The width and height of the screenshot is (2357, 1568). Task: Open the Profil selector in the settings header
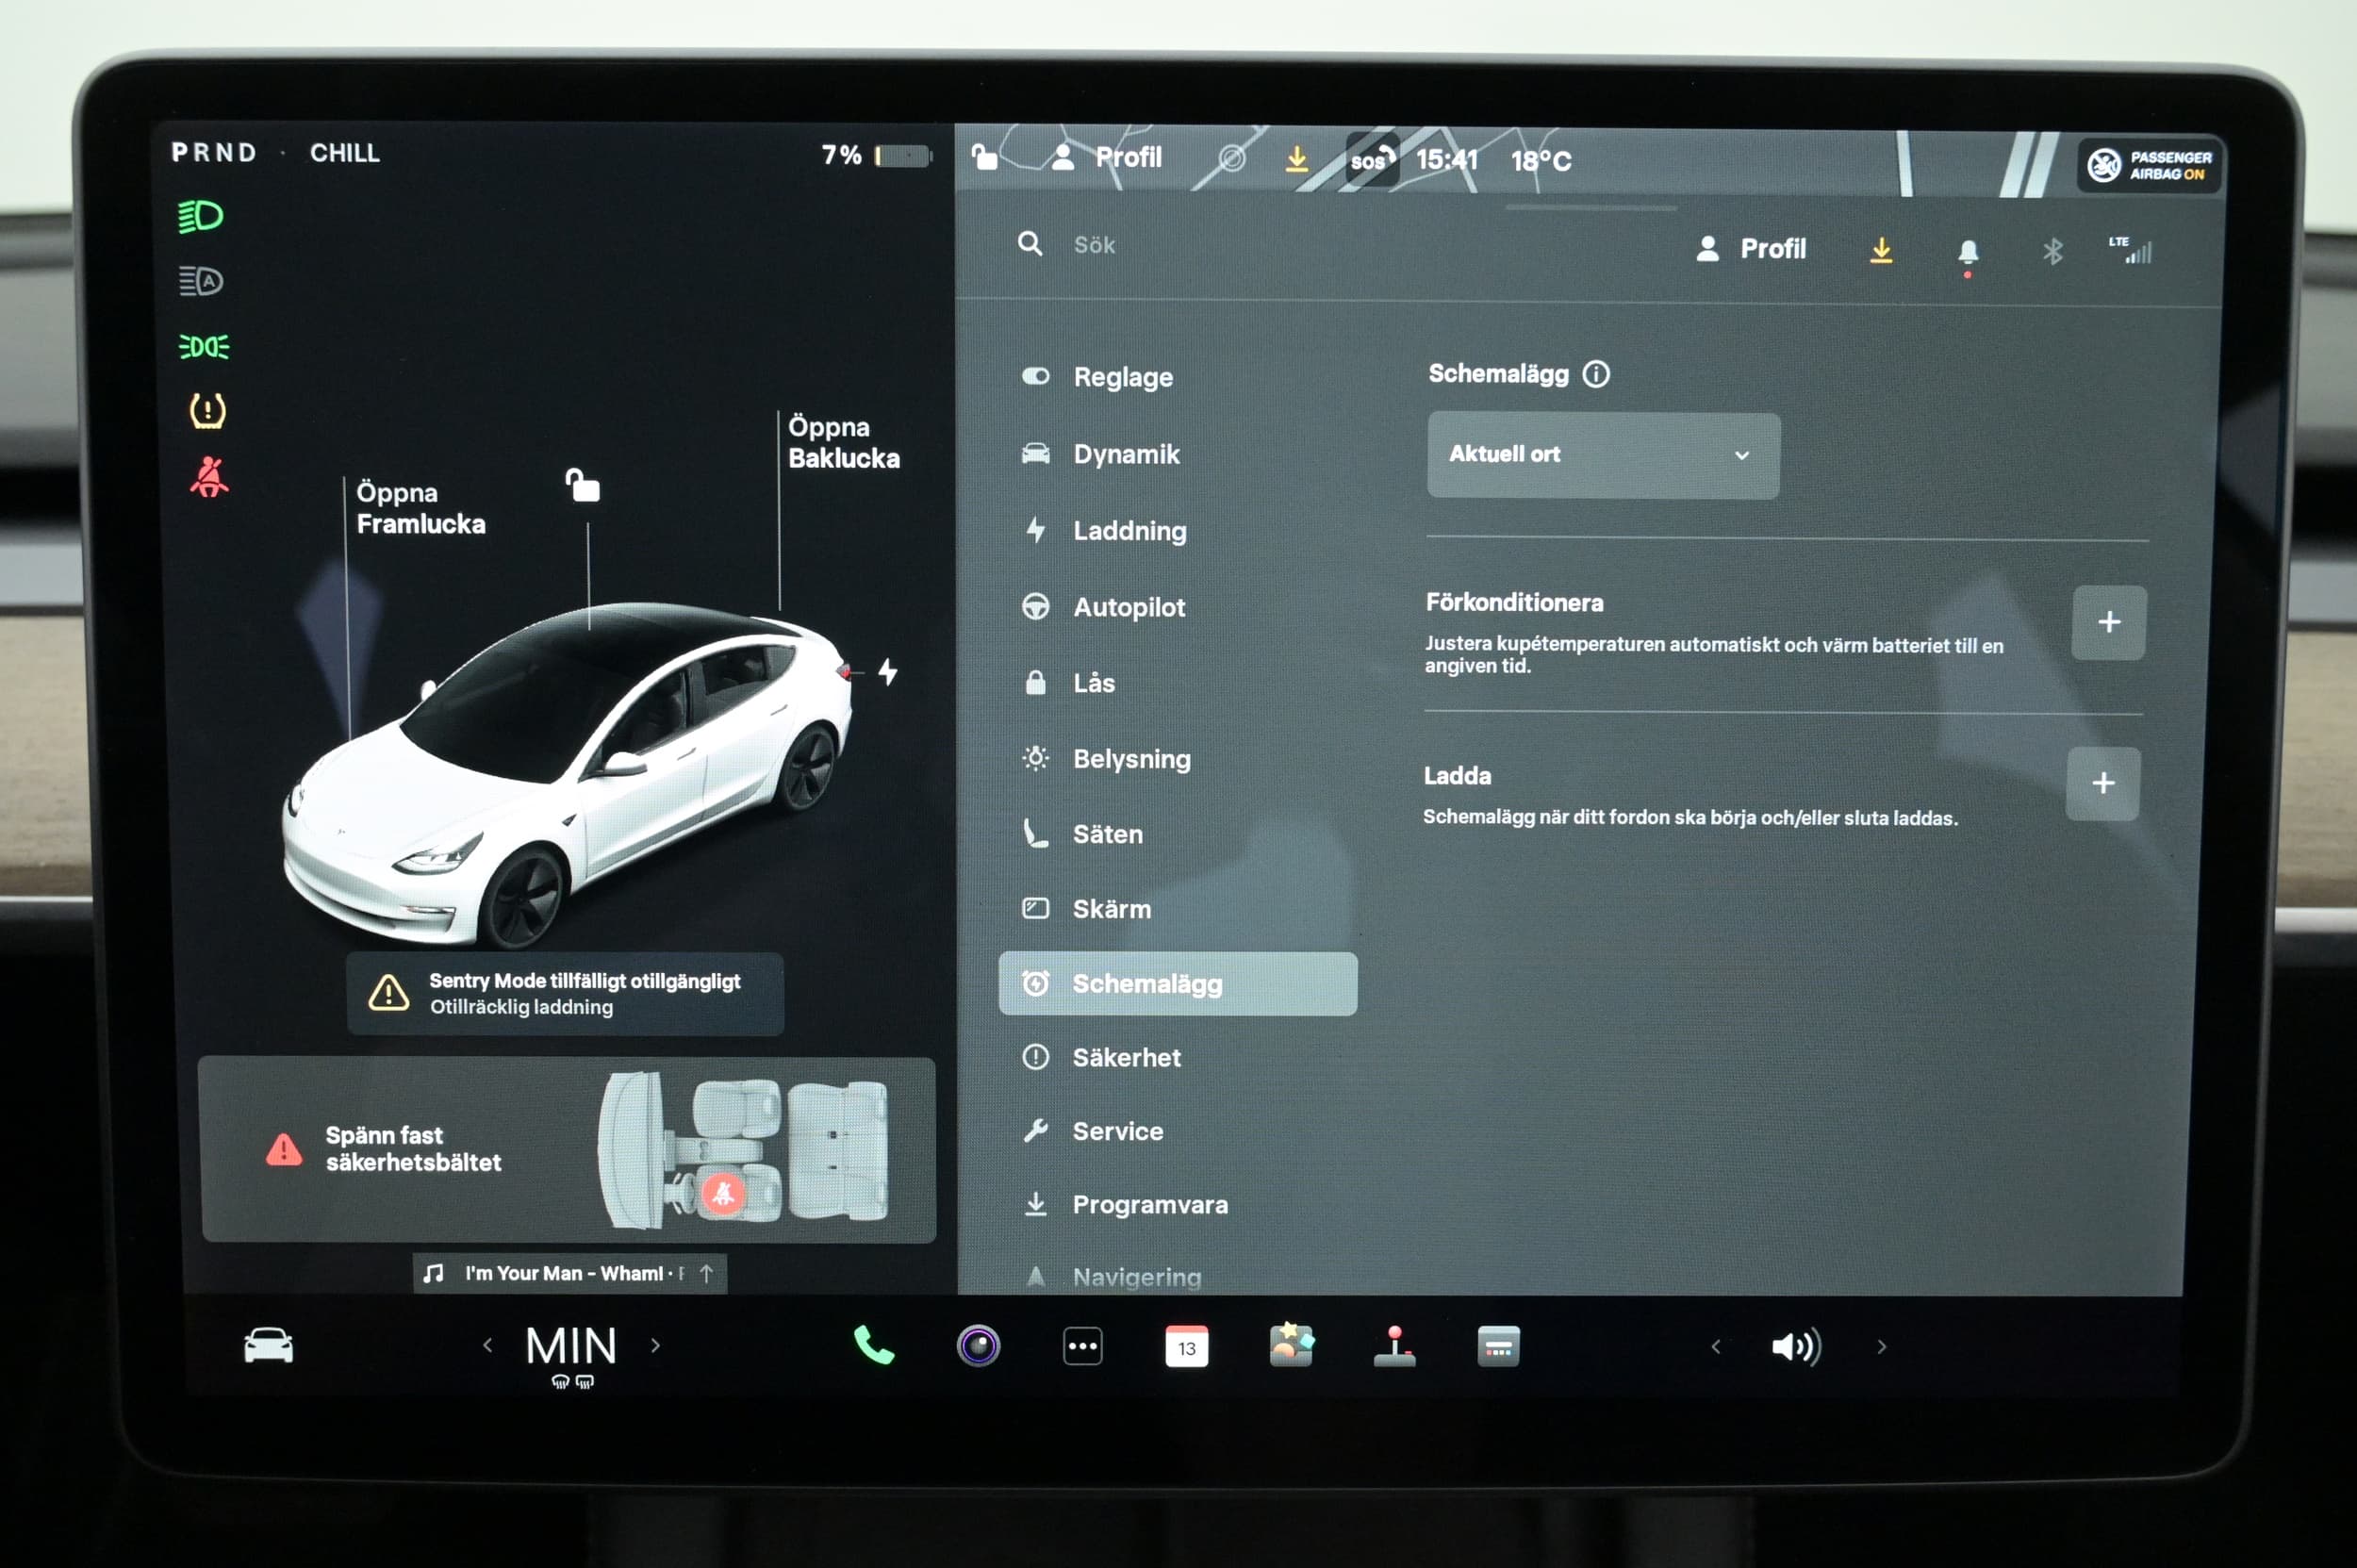(x=1751, y=249)
